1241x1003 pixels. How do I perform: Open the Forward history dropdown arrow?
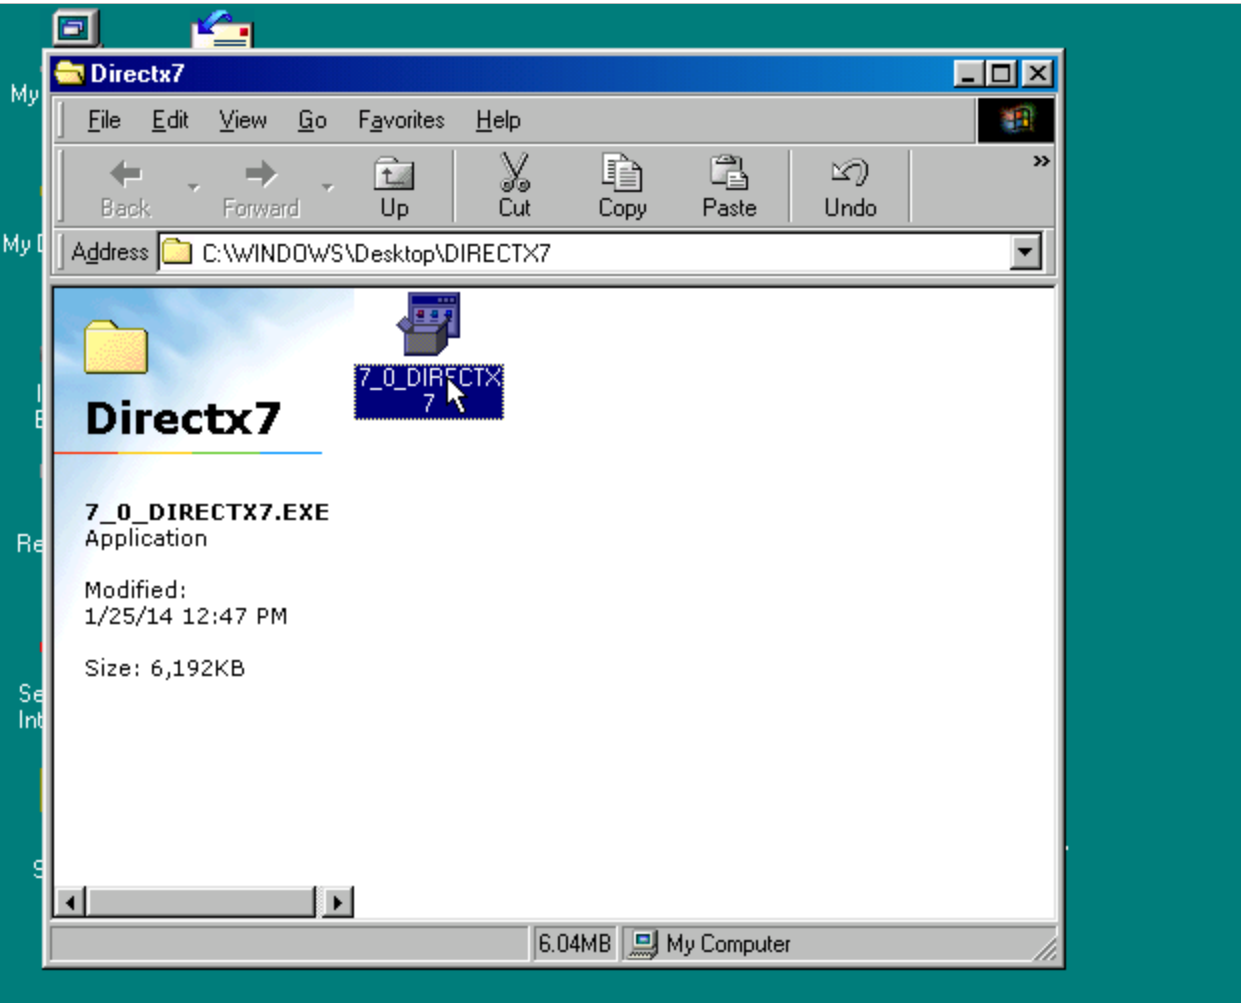pyautogui.click(x=327, y=187)
